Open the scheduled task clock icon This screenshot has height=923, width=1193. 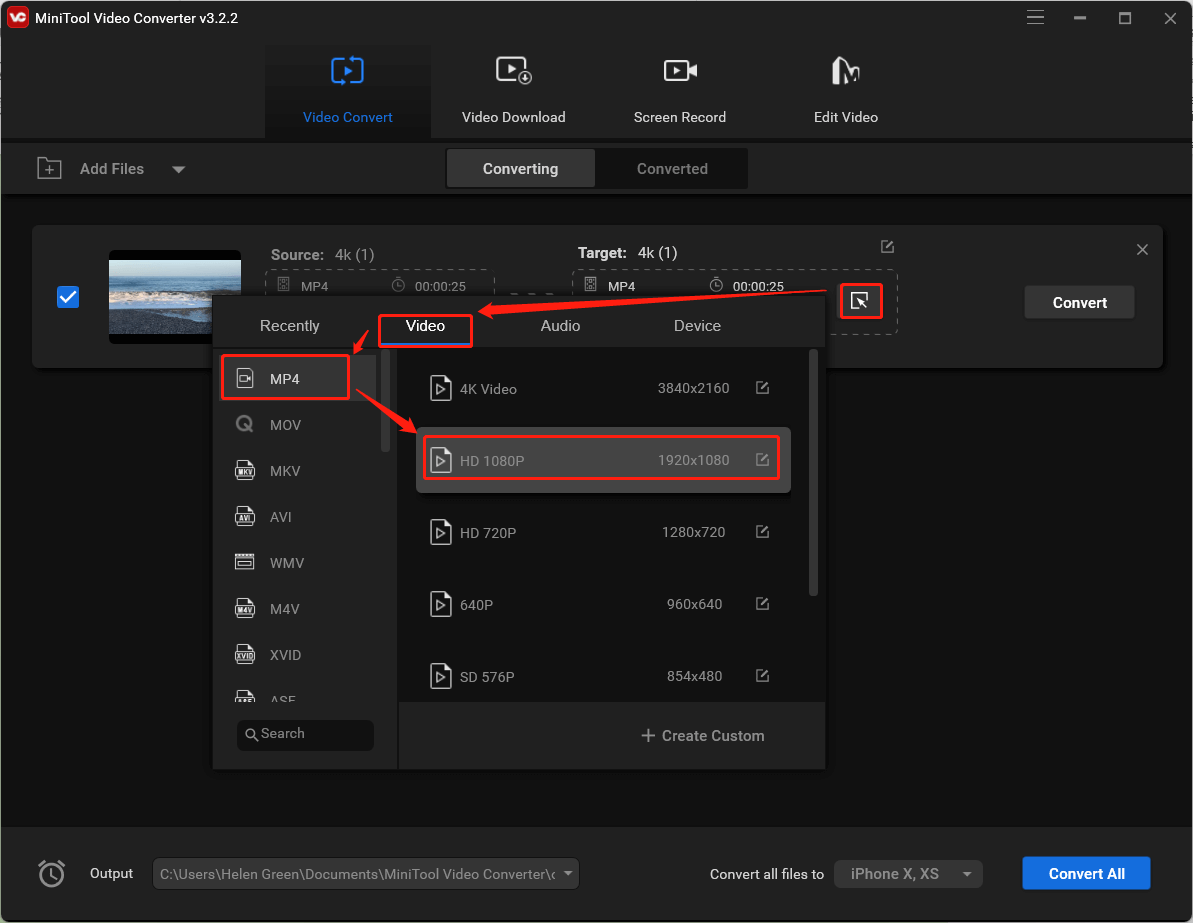tap(51, 874)
